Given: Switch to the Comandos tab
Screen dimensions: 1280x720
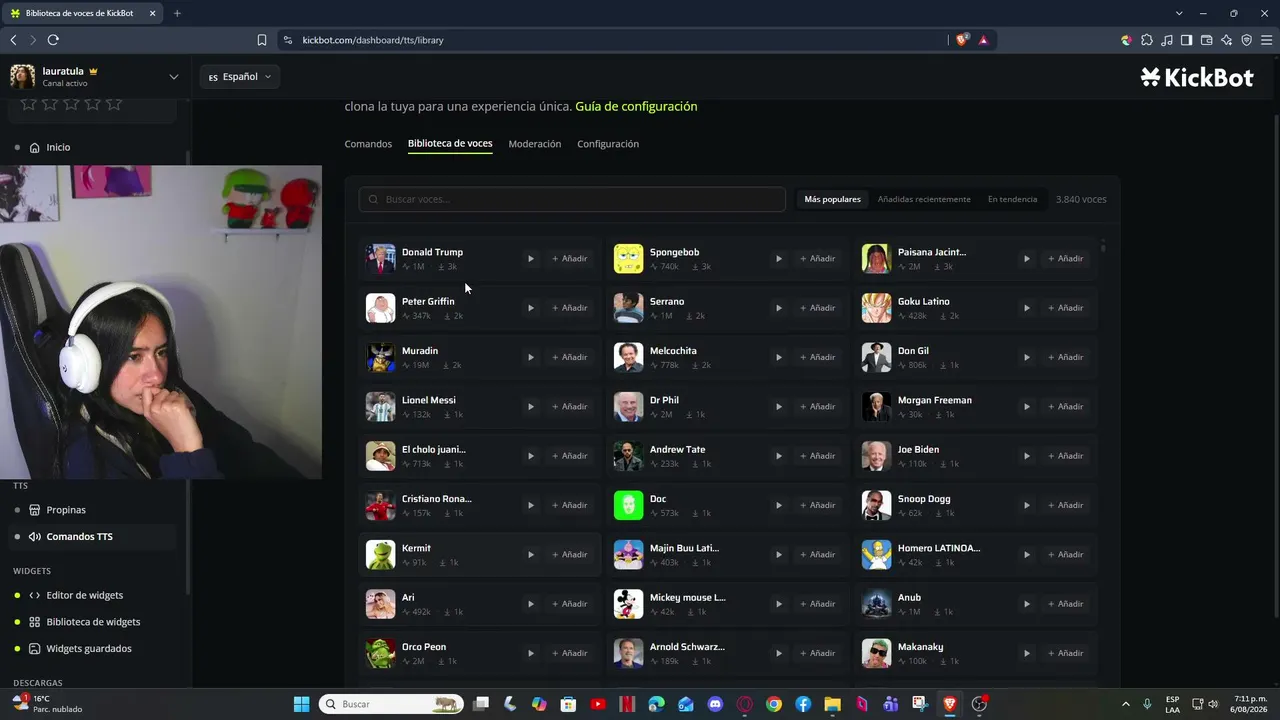Looking at the screenshot, I should (368, 144).
